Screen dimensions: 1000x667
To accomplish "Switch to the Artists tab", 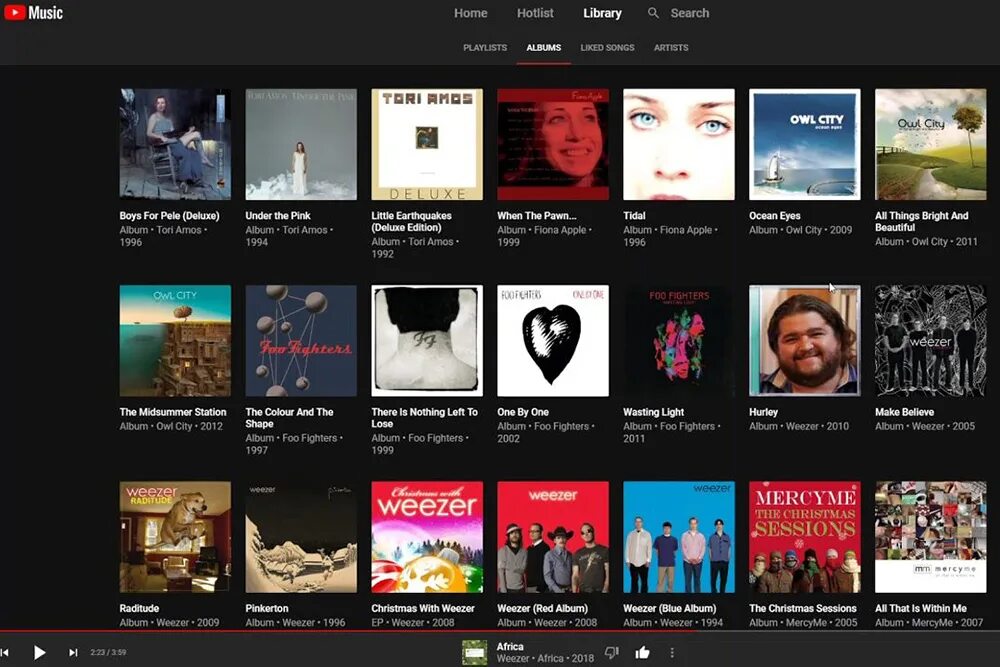I will (671, 48).
